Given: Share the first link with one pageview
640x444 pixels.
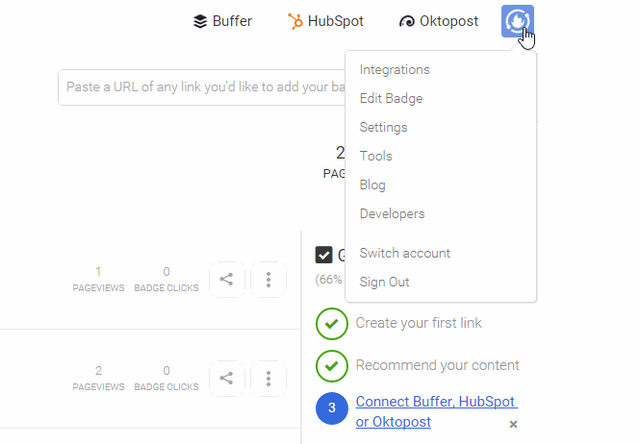Looking at the screenshot, I should (227, 280).
